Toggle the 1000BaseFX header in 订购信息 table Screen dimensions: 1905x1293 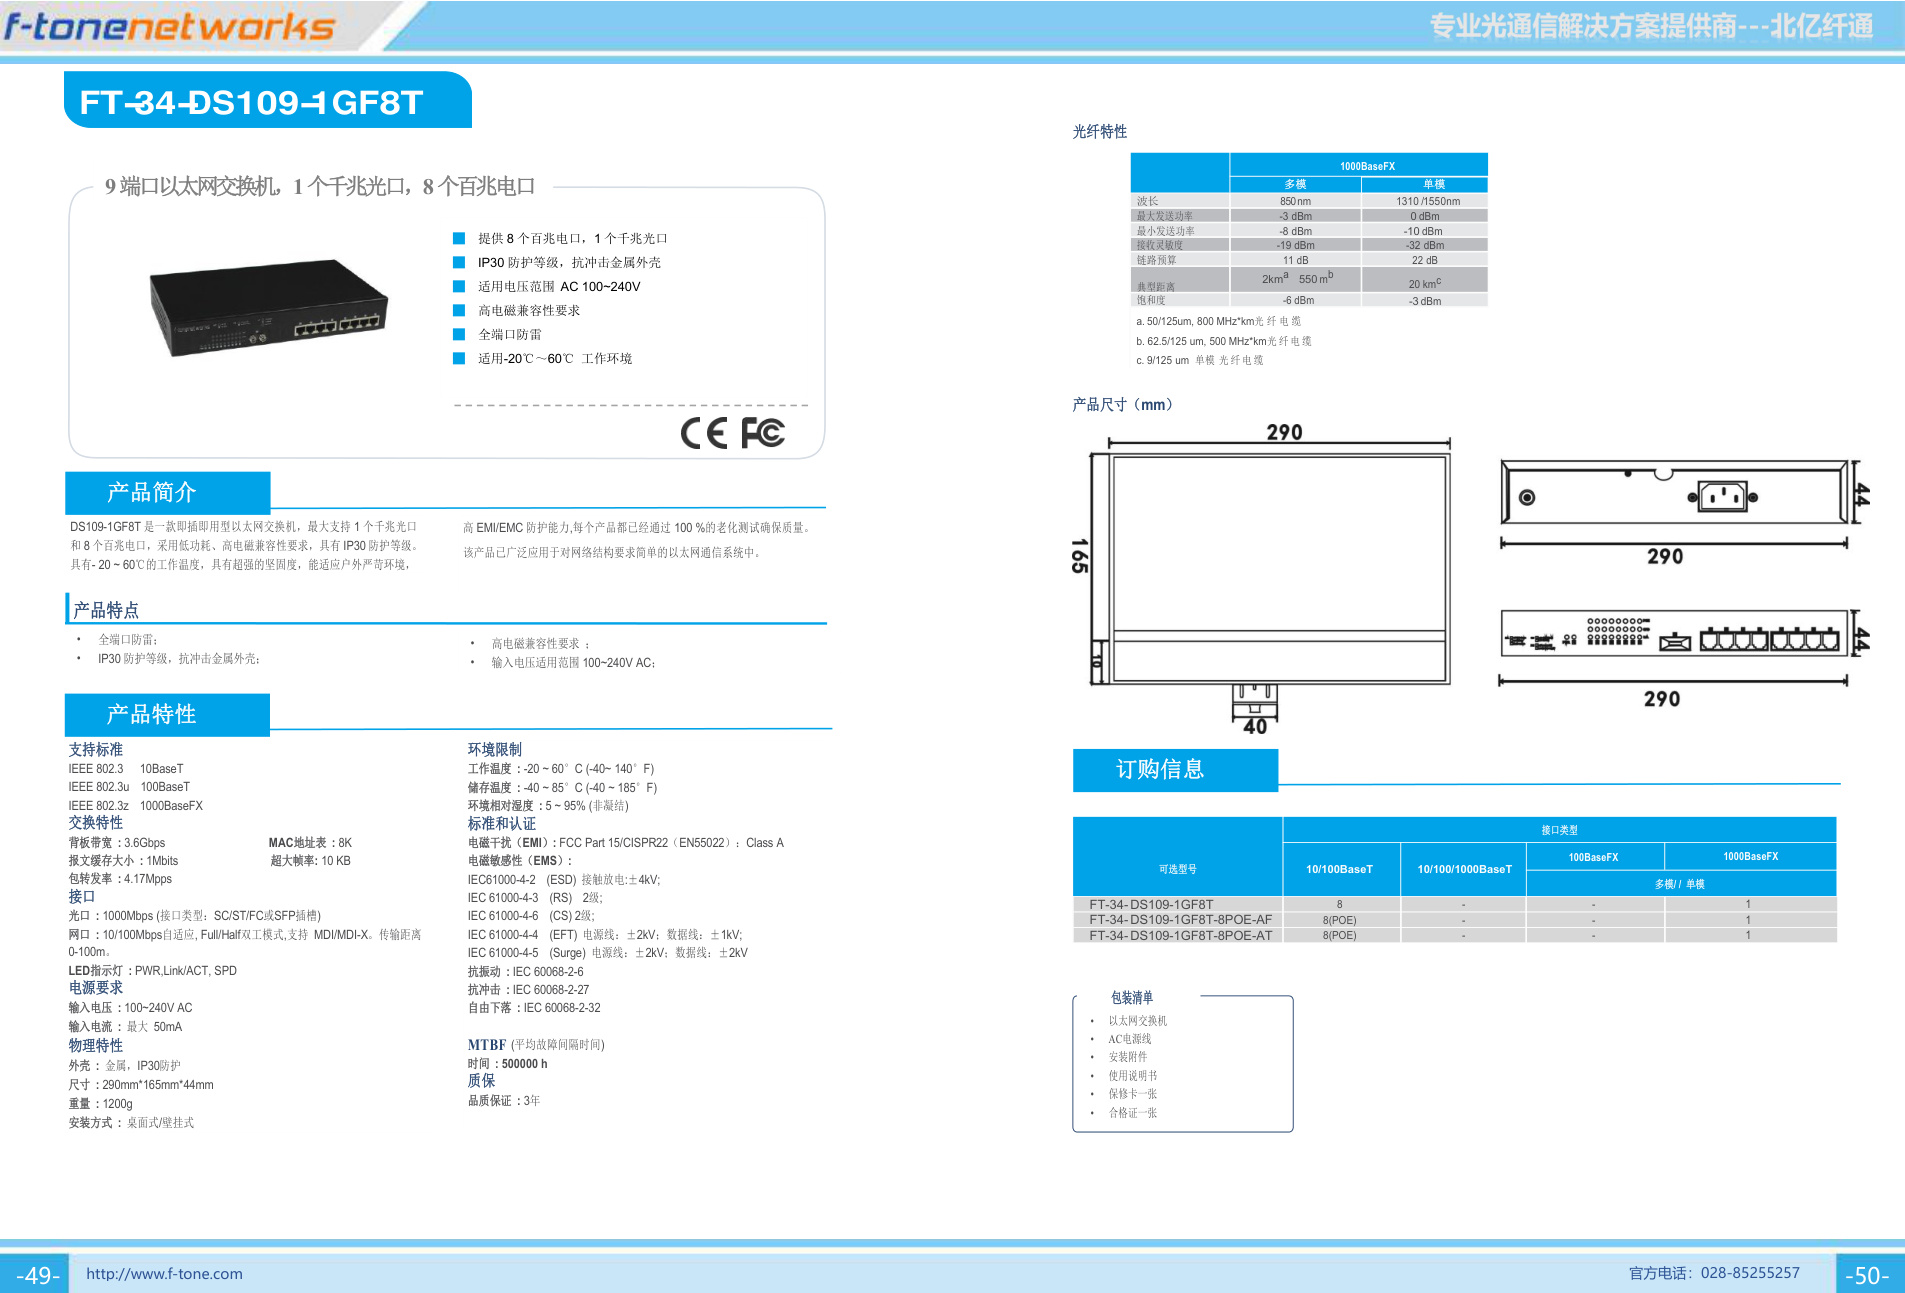(1750, 855)
